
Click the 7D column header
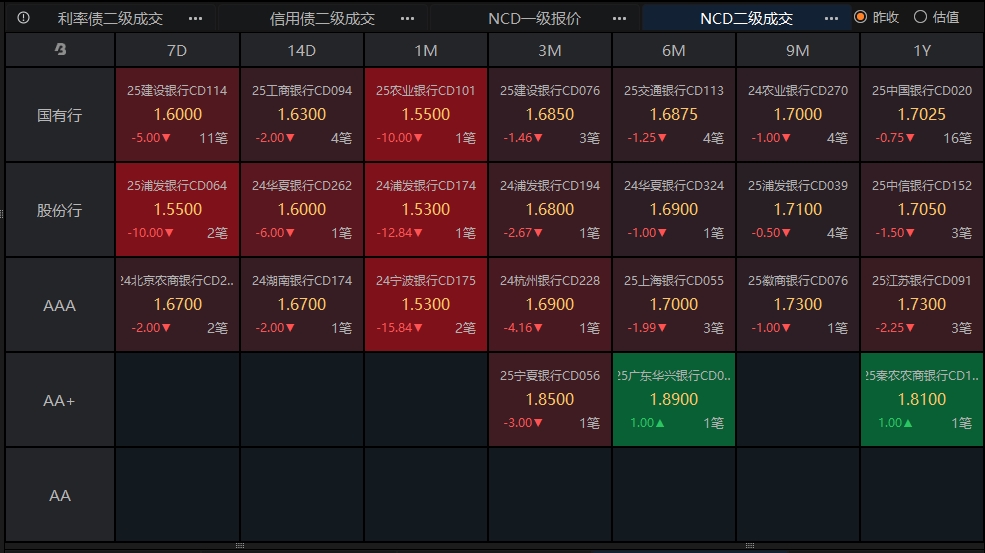[x=177, y=50]
